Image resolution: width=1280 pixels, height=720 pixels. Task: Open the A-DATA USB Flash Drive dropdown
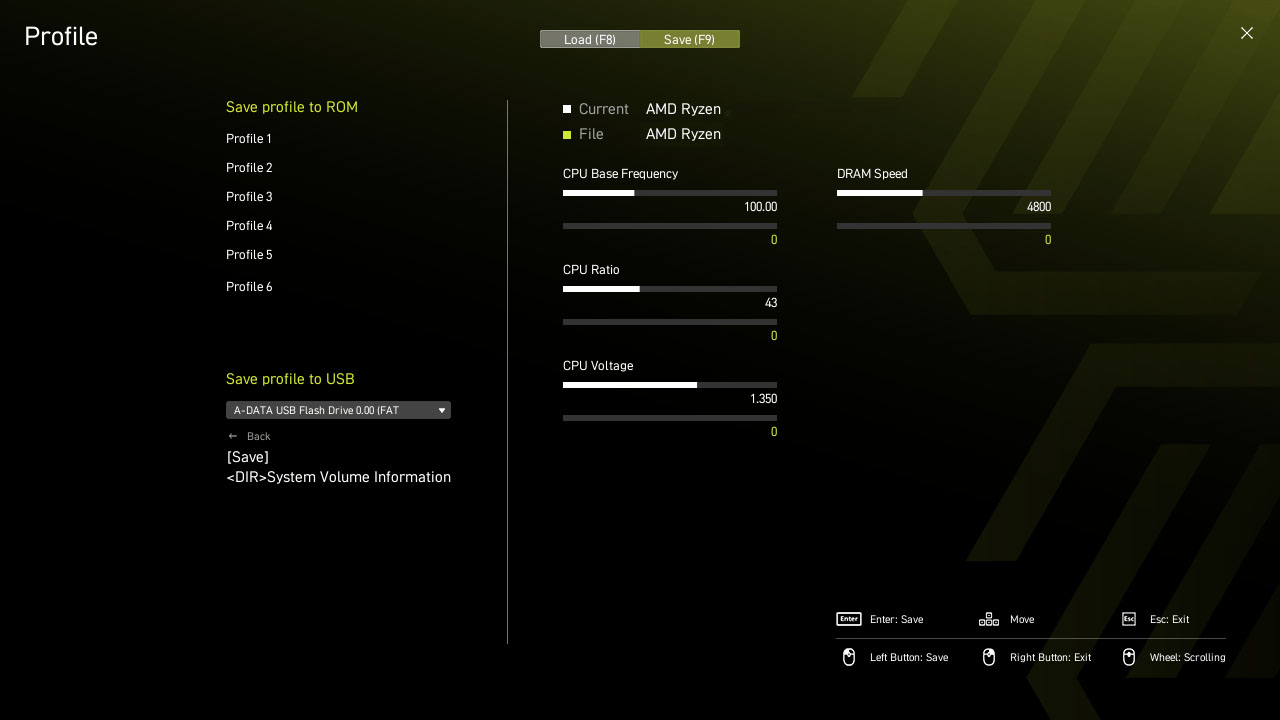[338, 410]
